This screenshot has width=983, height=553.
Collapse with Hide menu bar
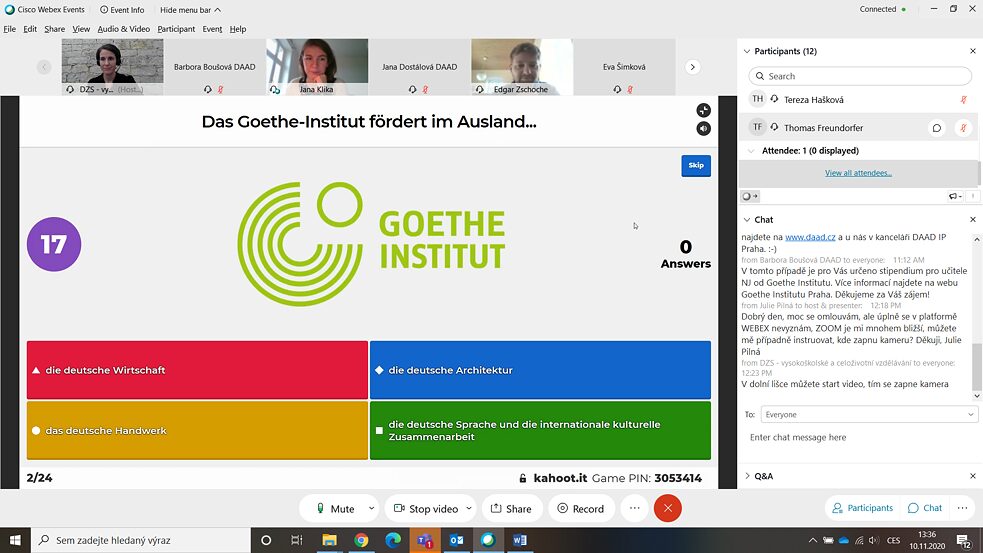[190, 10]
